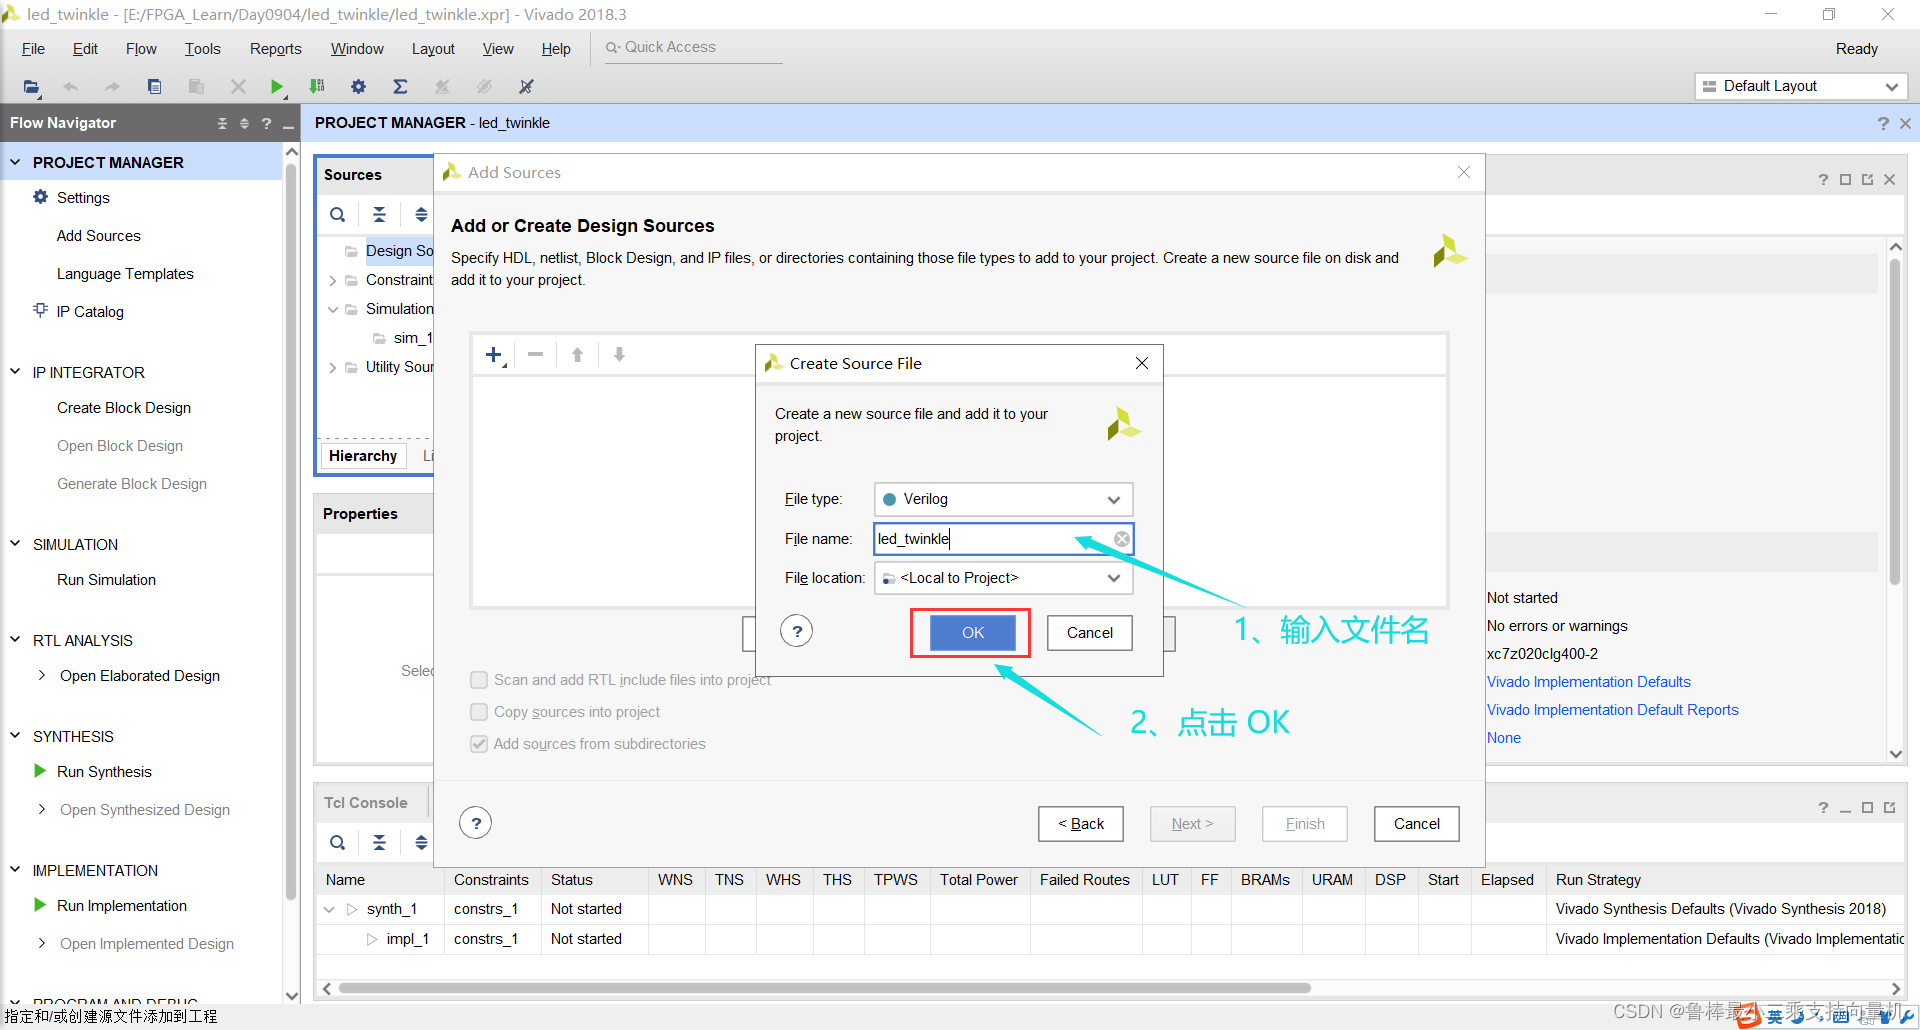Collapse the PROJECT MANAGER section

point(15,162)
